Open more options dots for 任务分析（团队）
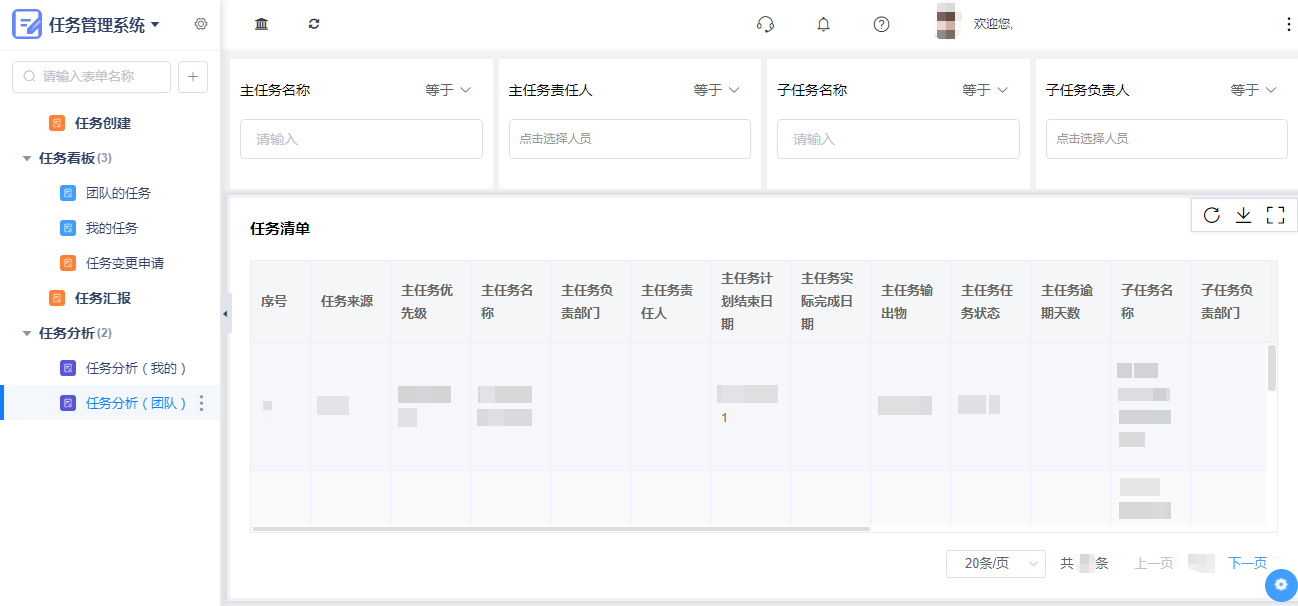The height and width of the screenshot is (606, 1298). point(202,403)
